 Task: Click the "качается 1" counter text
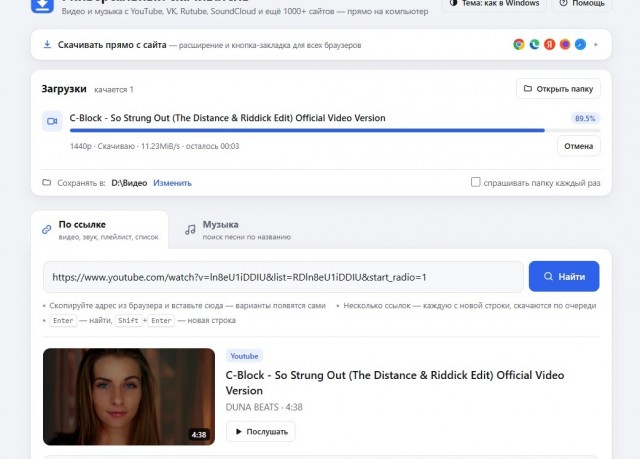click(114, 90)
